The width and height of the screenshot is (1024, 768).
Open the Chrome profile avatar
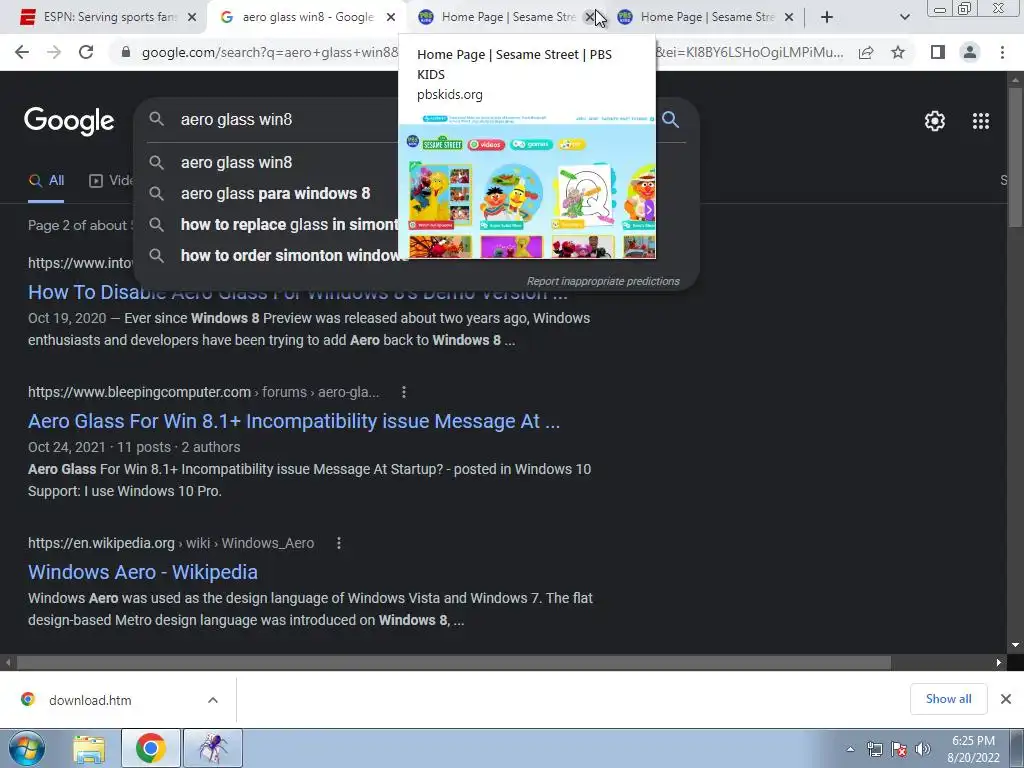pyautogui.click(x=970, y=52)
